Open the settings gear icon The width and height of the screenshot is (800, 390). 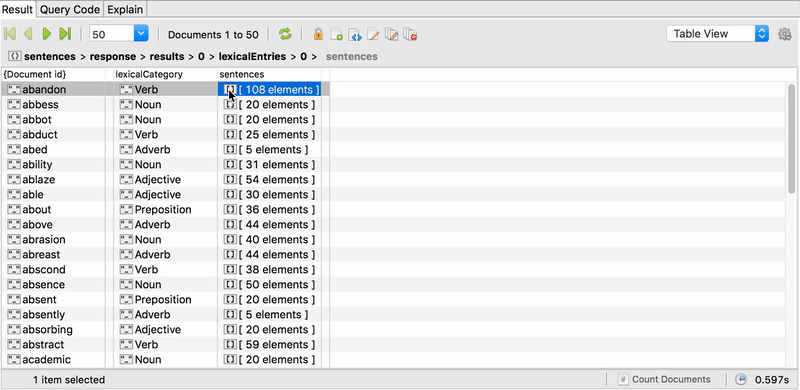(x=784, y=34)
